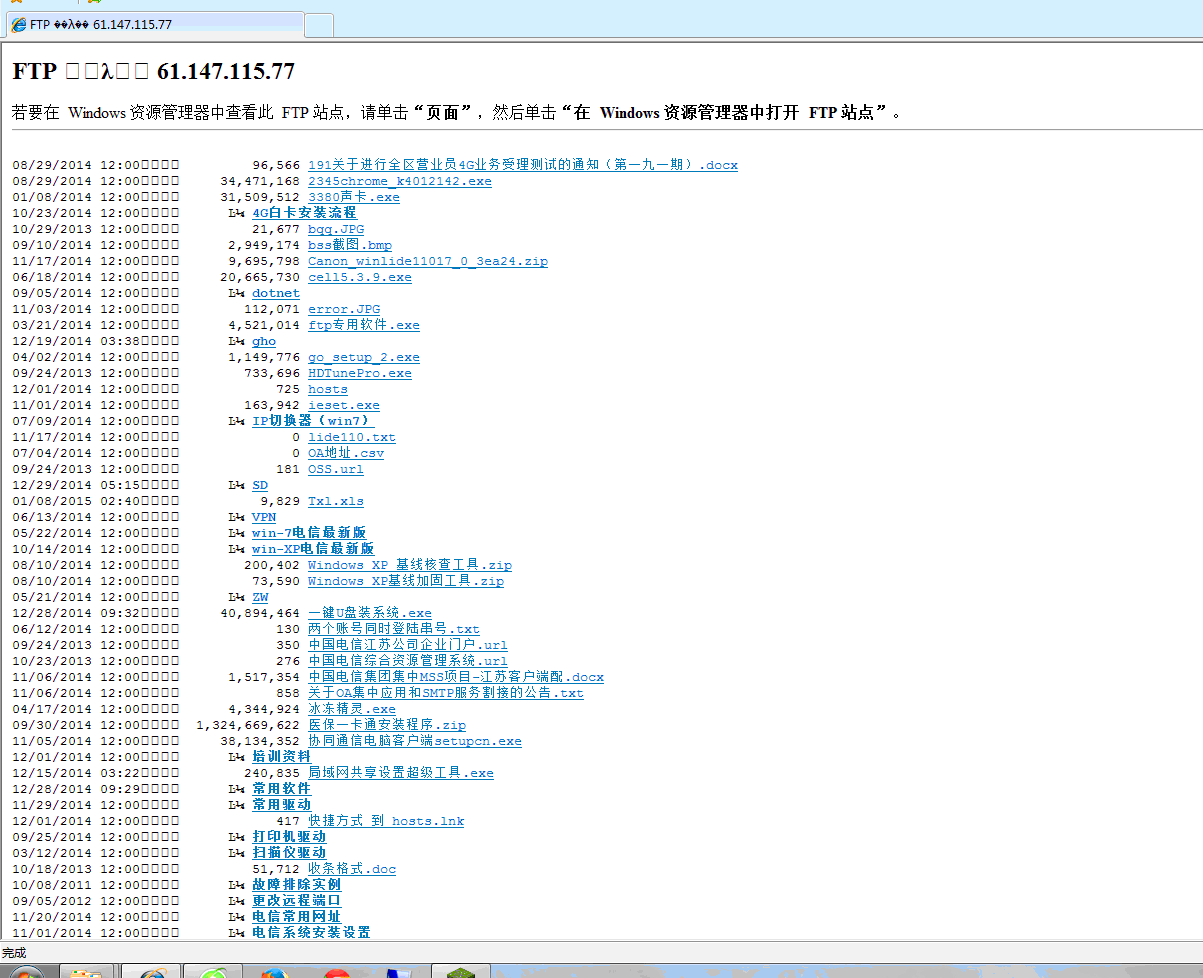Image resolution: width=1203 pixels, height=978 pixels.
Task: Open the VPN folder link
Action: click(264, 517)
